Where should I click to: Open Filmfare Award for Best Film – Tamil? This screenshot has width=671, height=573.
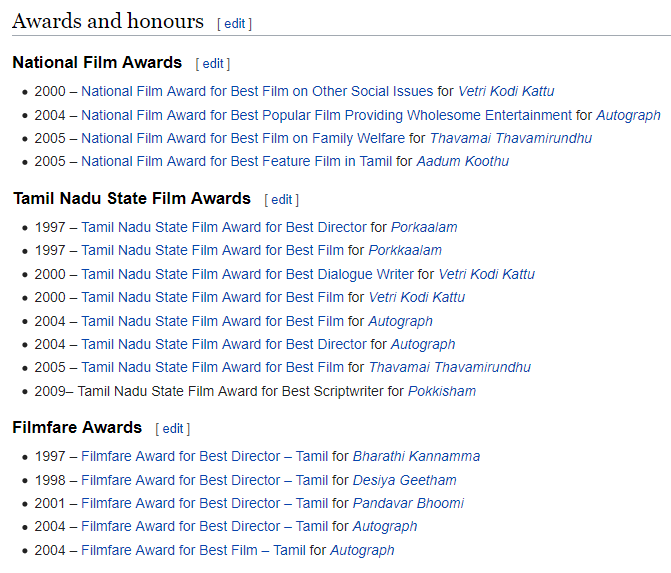[x=193, y=551]
